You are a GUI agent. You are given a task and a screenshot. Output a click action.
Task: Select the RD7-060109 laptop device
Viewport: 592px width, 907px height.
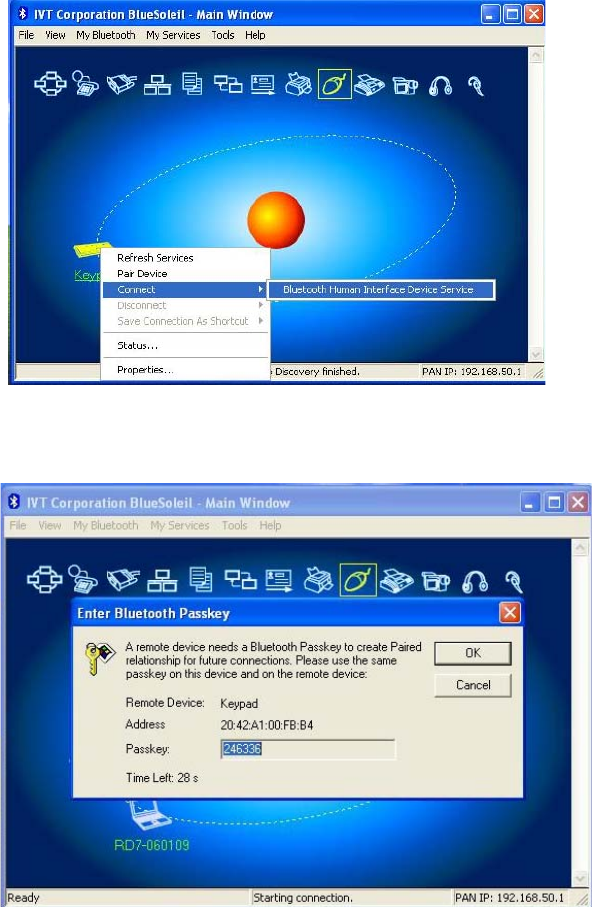[151, 827]
